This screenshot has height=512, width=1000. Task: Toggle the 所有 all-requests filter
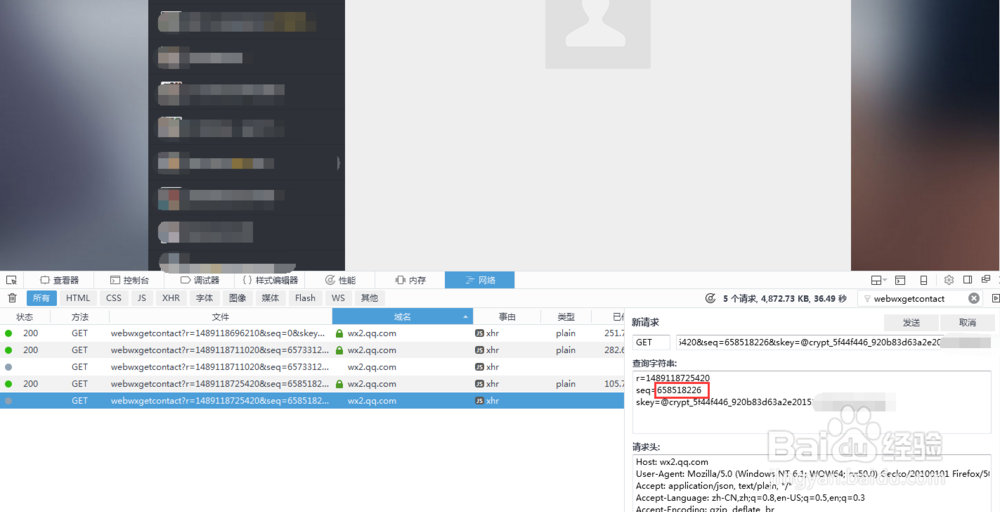click(41, 298)
